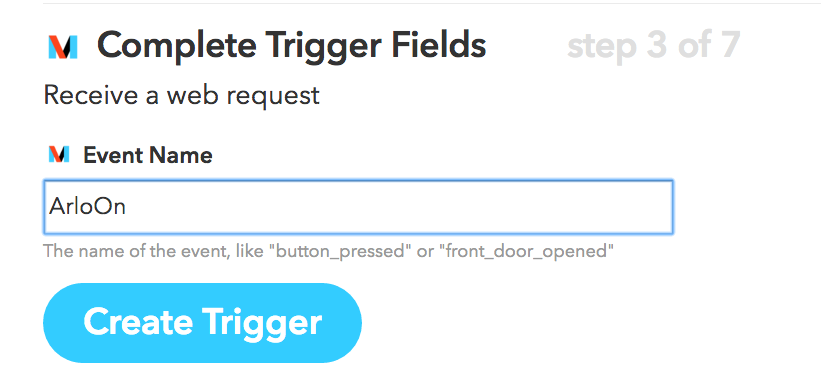This screenshot has width=821, height=390.
Task: Click the Receive a web request subtitle
Action: coord(181,95)
